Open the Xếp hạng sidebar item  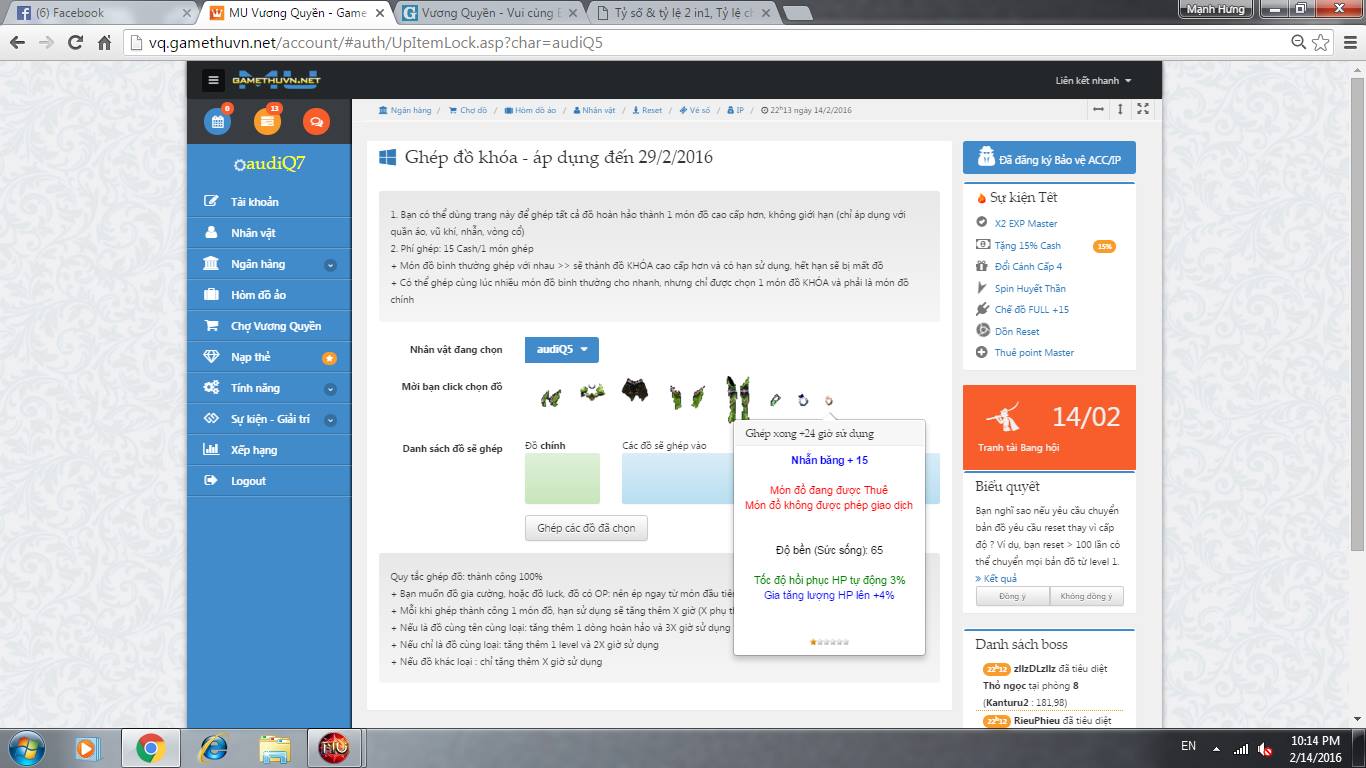point(269,450)
